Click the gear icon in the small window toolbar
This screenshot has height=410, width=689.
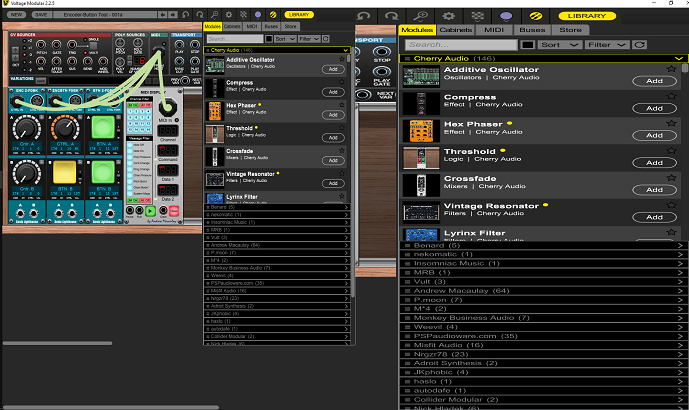tap(228, 15)
